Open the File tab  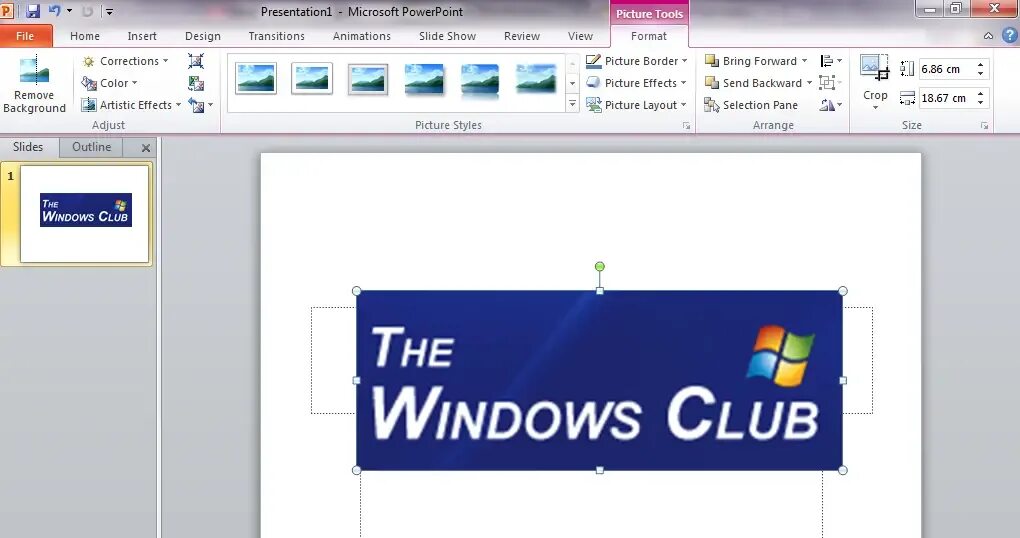coord(25,36)
